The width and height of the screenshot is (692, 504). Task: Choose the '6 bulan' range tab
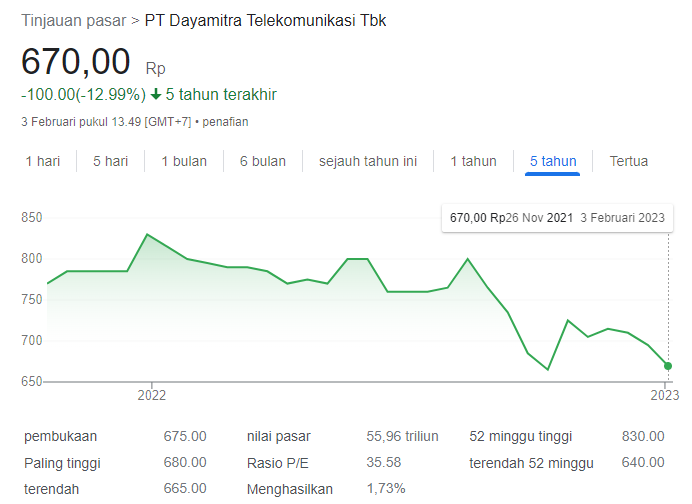[263, 161]
